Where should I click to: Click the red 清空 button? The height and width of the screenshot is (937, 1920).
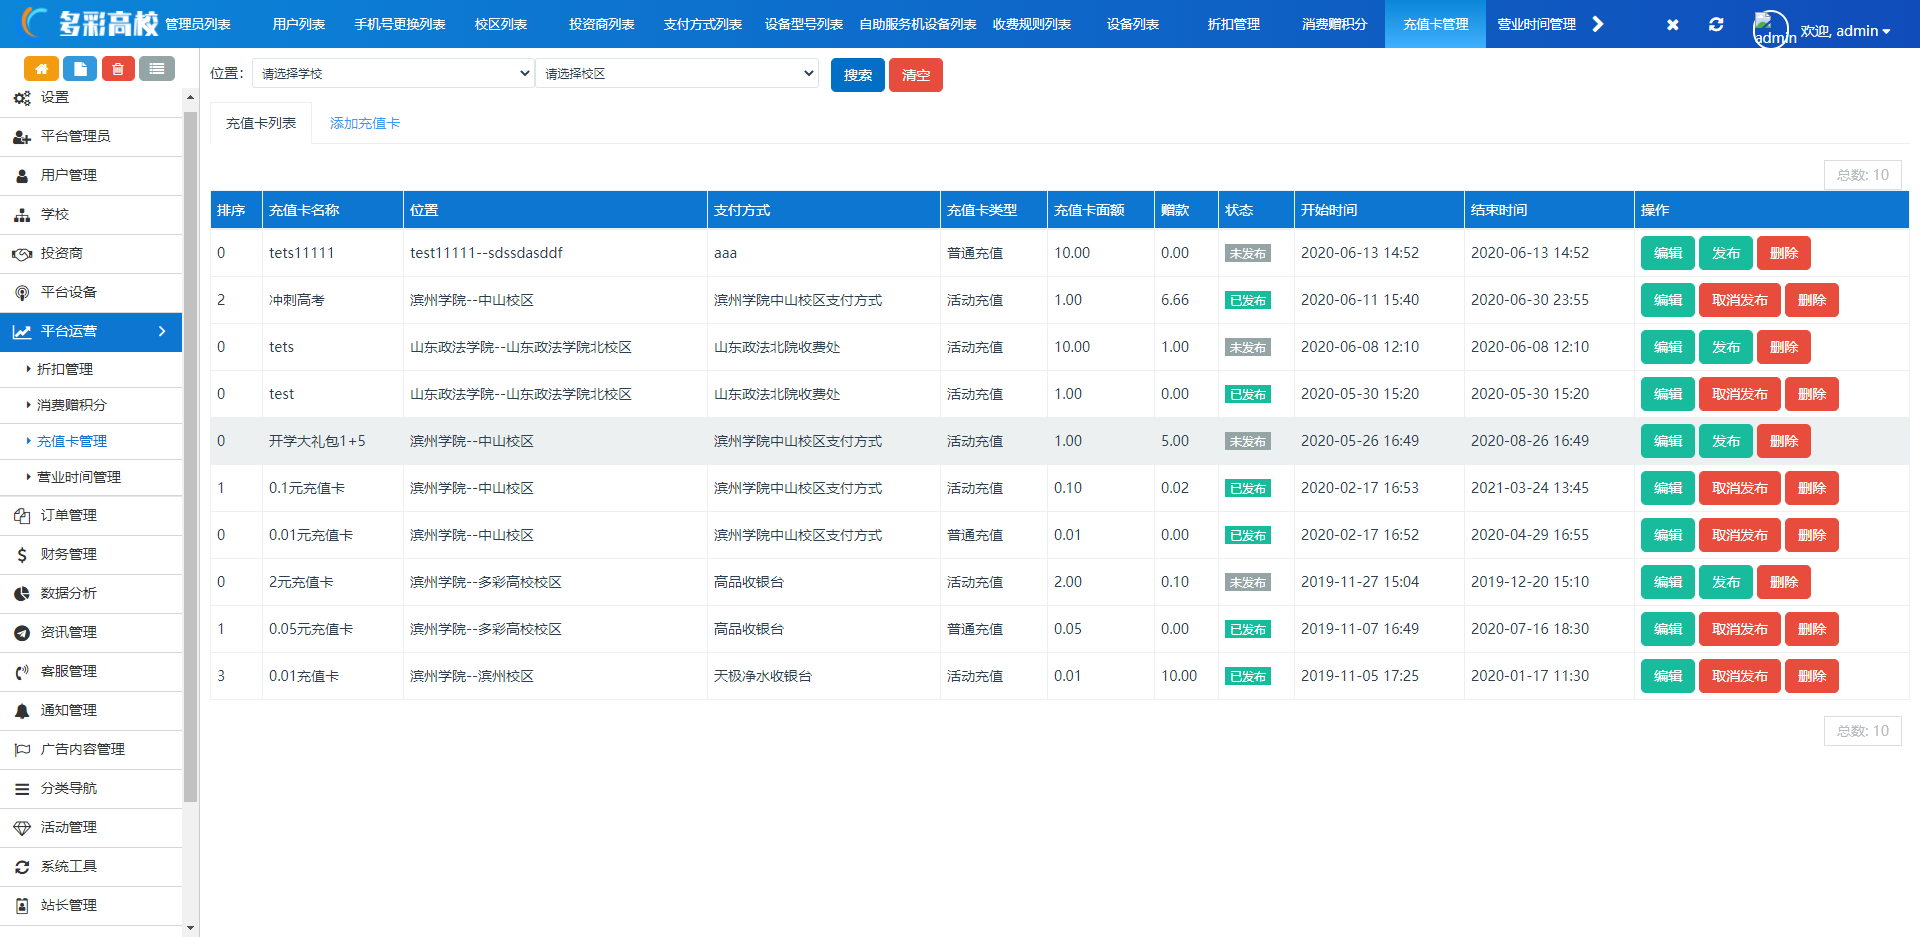tap(916, 75)
